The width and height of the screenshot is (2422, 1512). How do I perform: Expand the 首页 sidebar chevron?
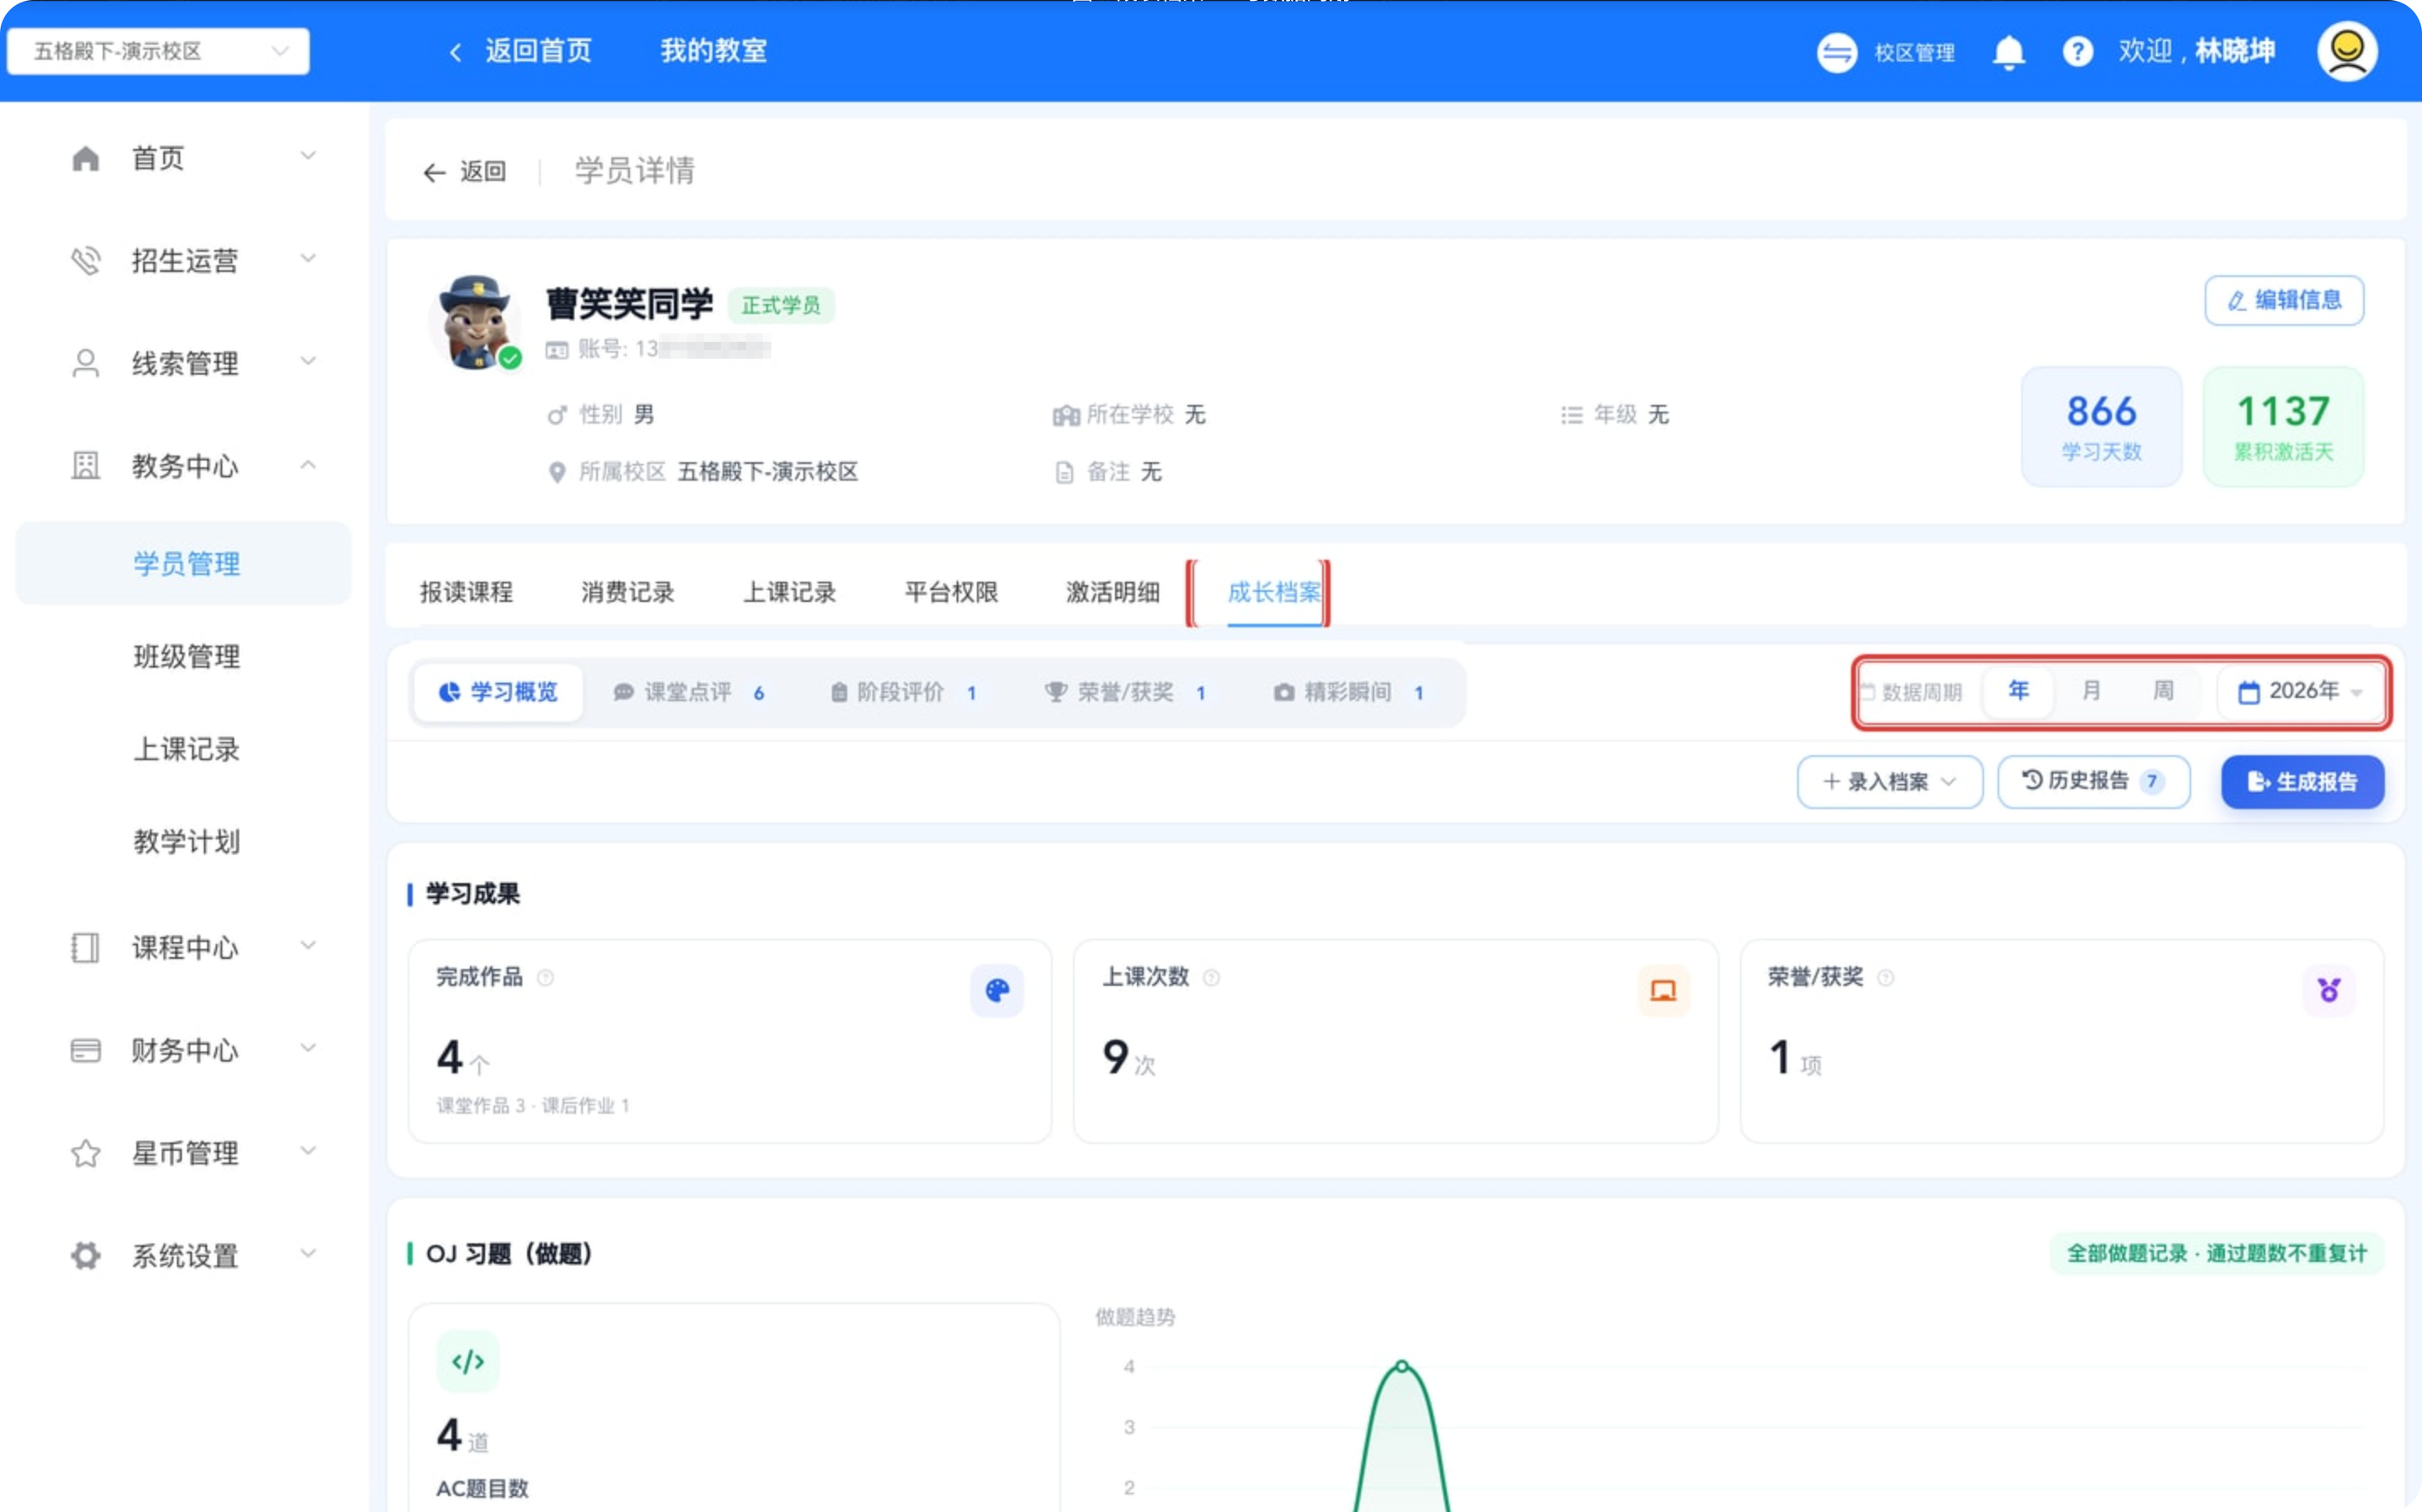pyautogui.click(x=308, y=156)
